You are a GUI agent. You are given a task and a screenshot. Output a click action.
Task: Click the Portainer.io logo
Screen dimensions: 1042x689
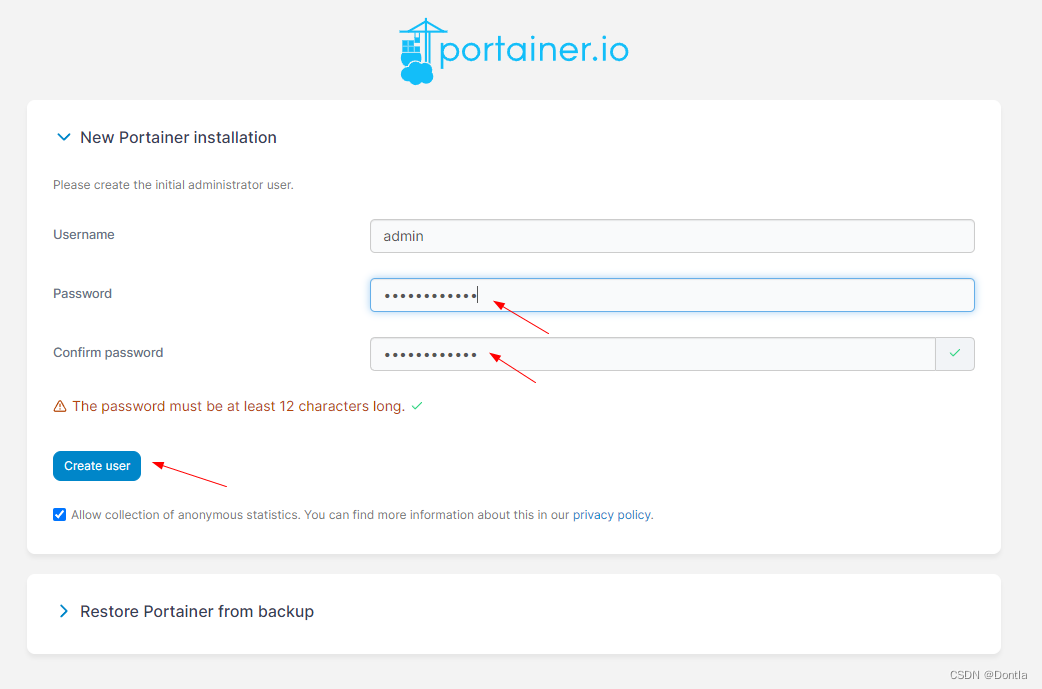click(x=514, y=51)
